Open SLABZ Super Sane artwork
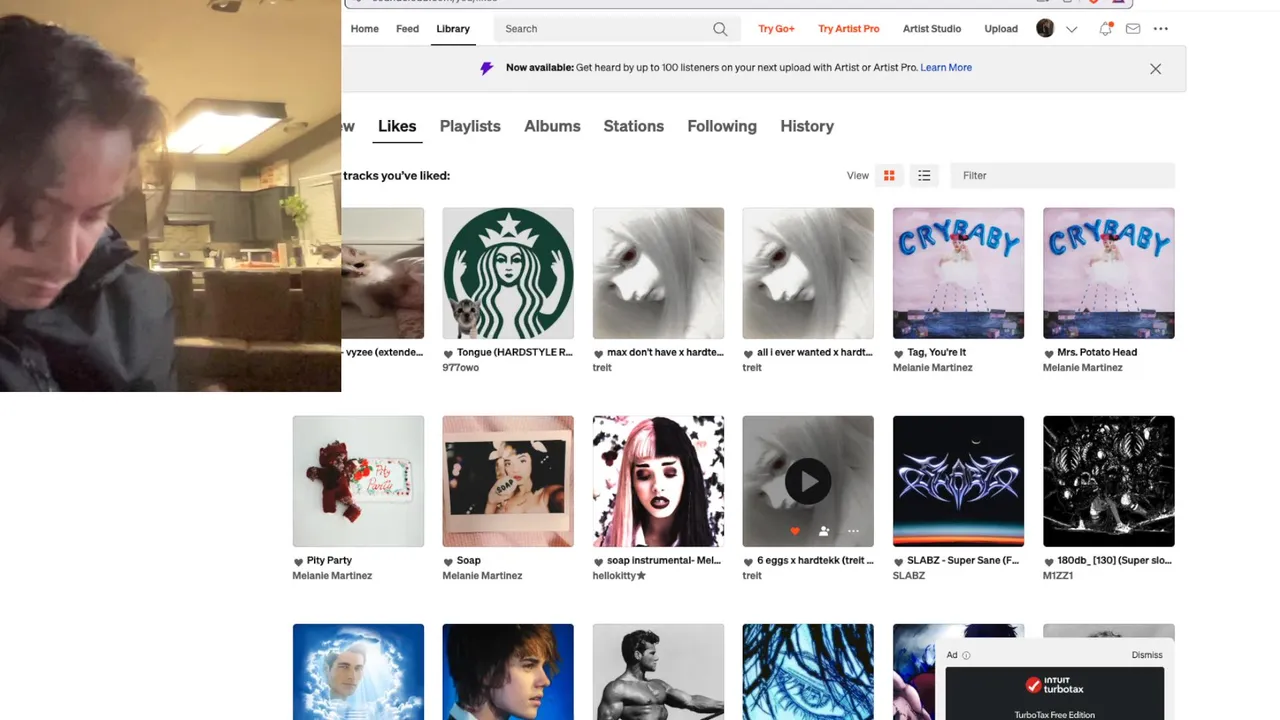Screen dimensions: 1280x720 tap(958, 481)
